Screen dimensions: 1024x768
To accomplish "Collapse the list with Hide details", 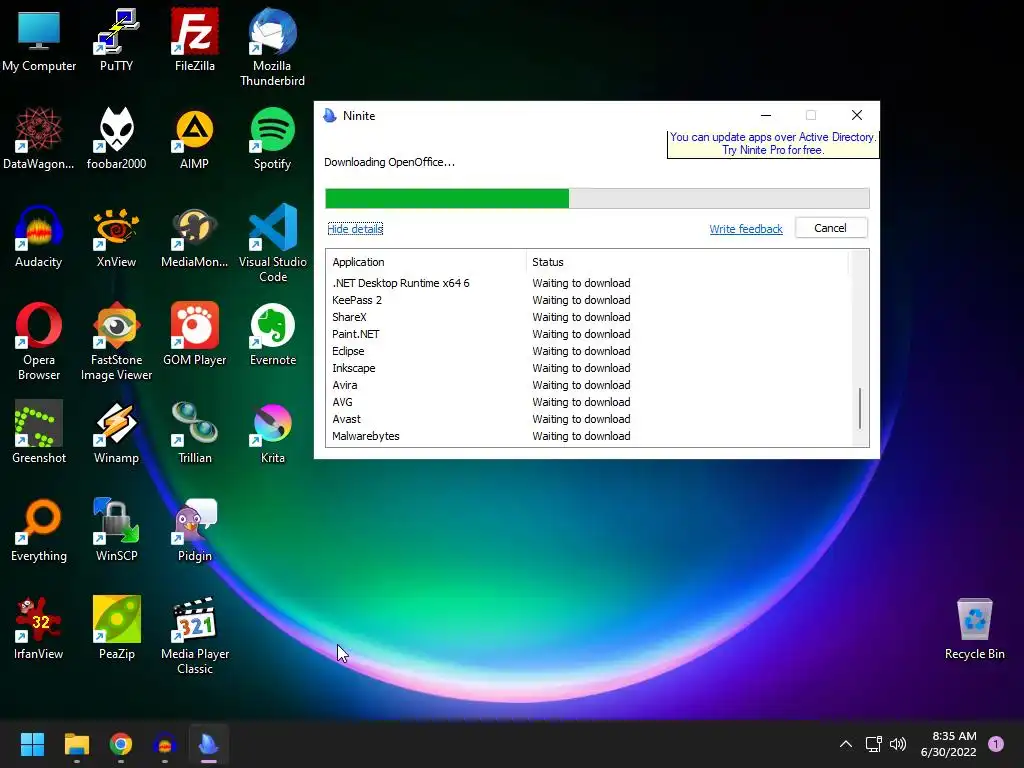I will (355, 229).
